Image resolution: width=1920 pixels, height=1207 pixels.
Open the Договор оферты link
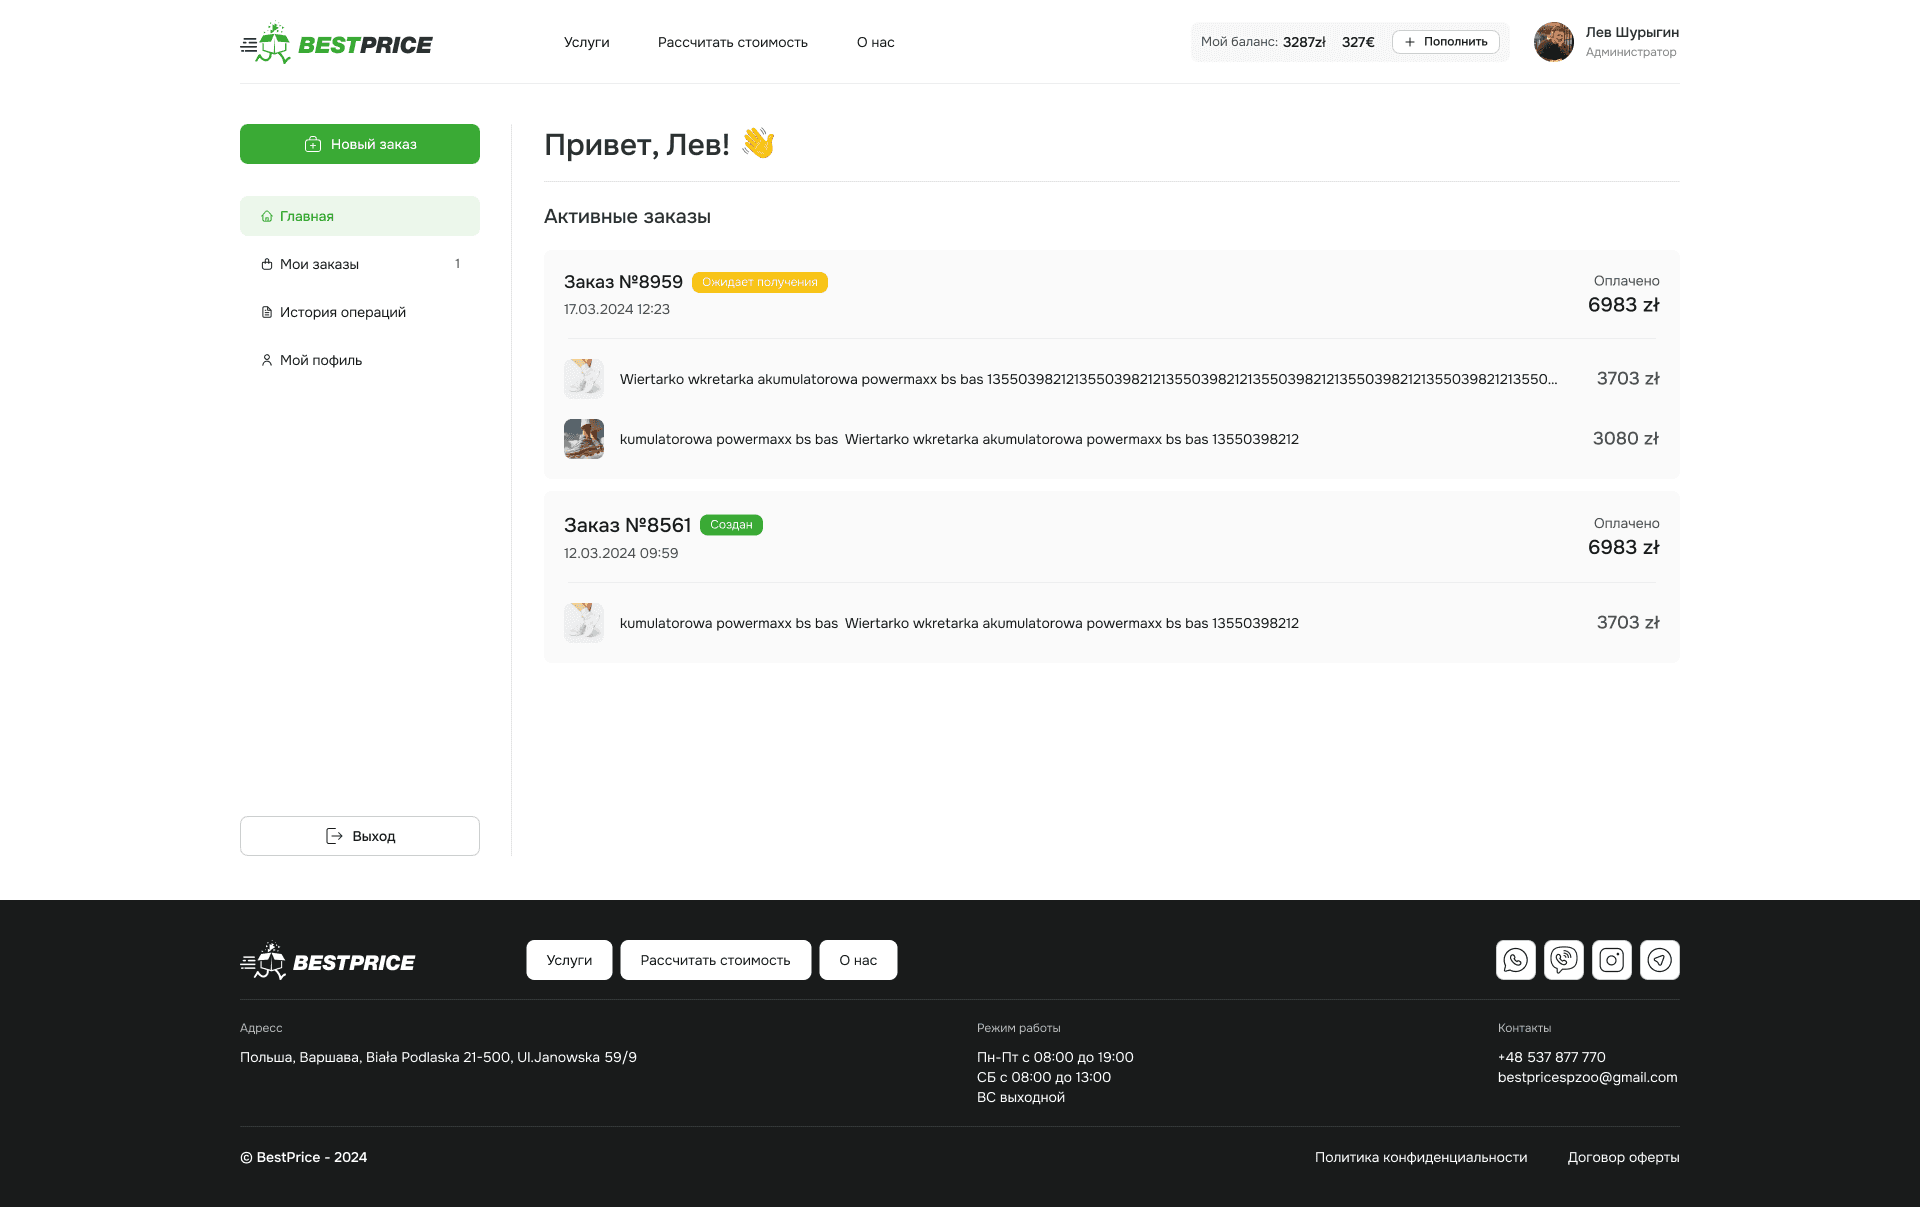(1622, 1157)
